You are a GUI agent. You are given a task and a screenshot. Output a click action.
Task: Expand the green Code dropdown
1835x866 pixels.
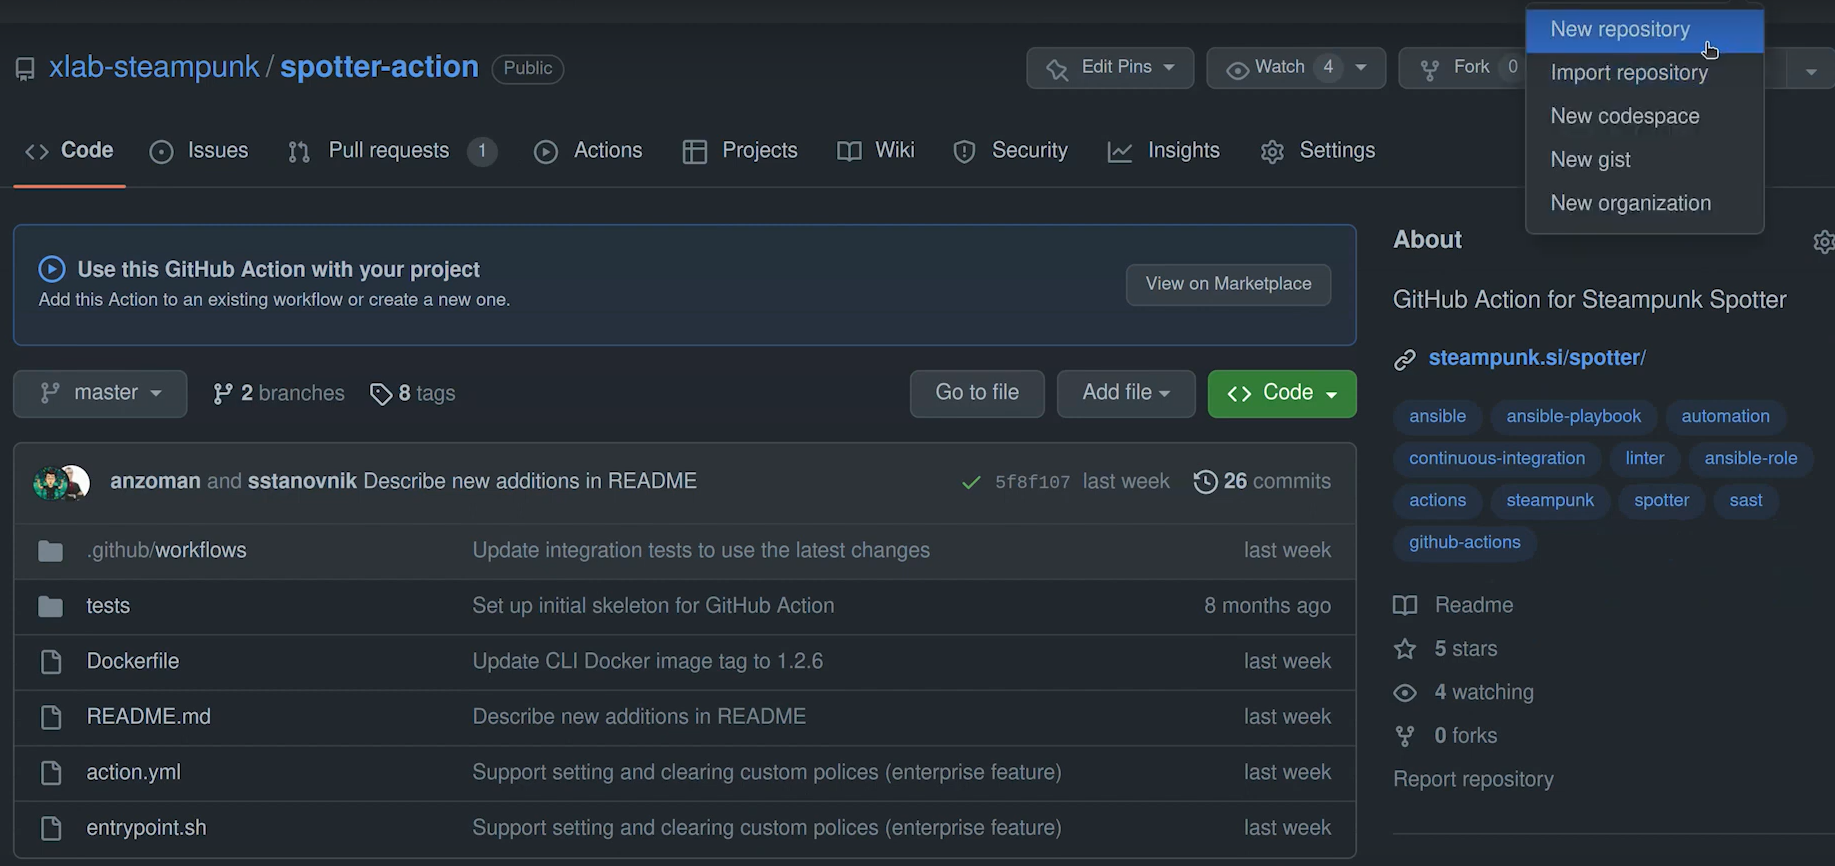pyautogui.click(x=1281, y=393)
